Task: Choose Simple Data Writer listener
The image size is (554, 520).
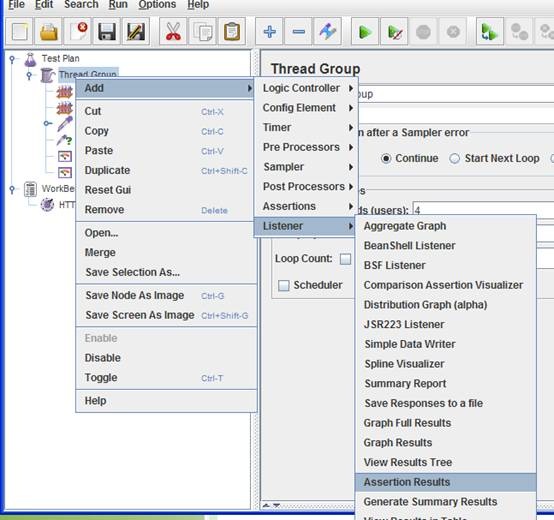Action: tap(446, 344)
